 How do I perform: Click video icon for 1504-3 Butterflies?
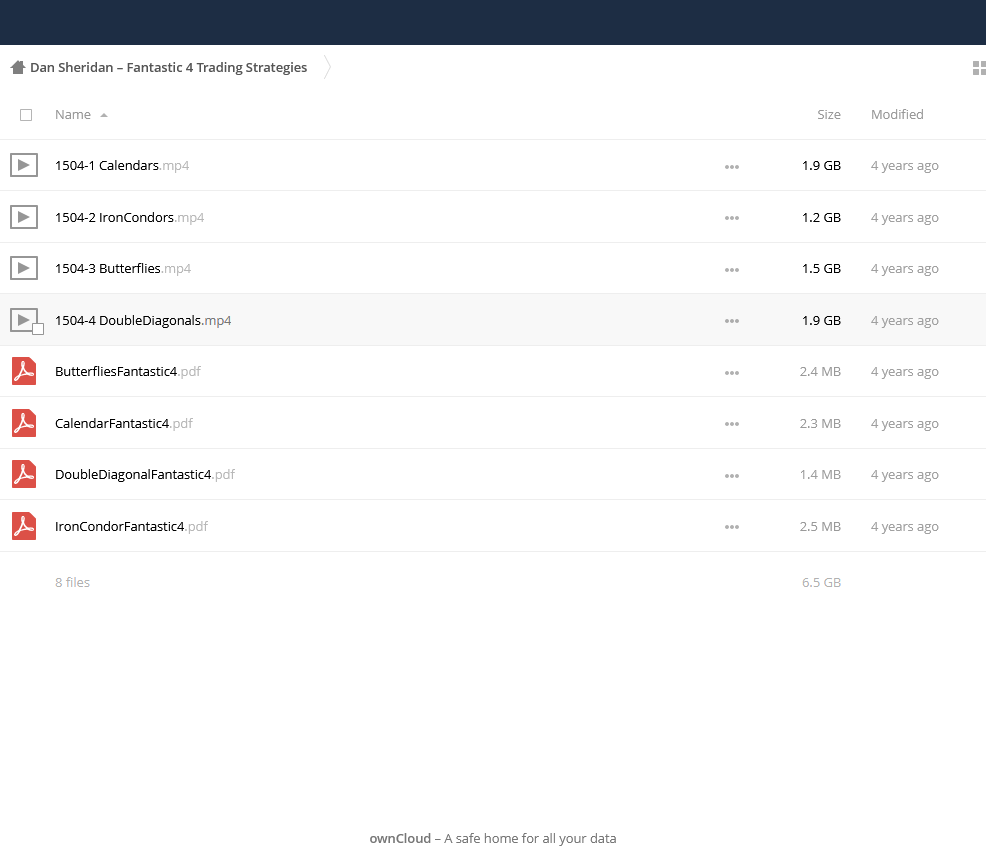tap(24, 269)
